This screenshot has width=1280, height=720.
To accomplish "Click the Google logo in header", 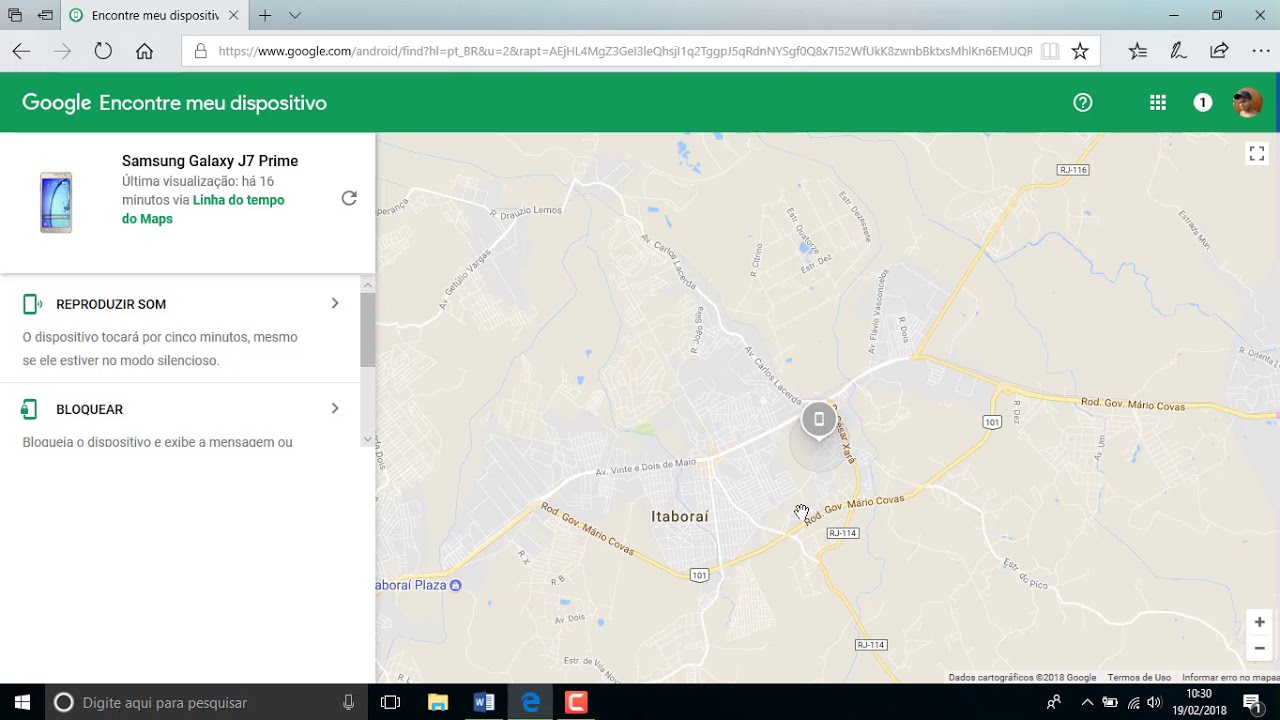I will click(56, 103).
